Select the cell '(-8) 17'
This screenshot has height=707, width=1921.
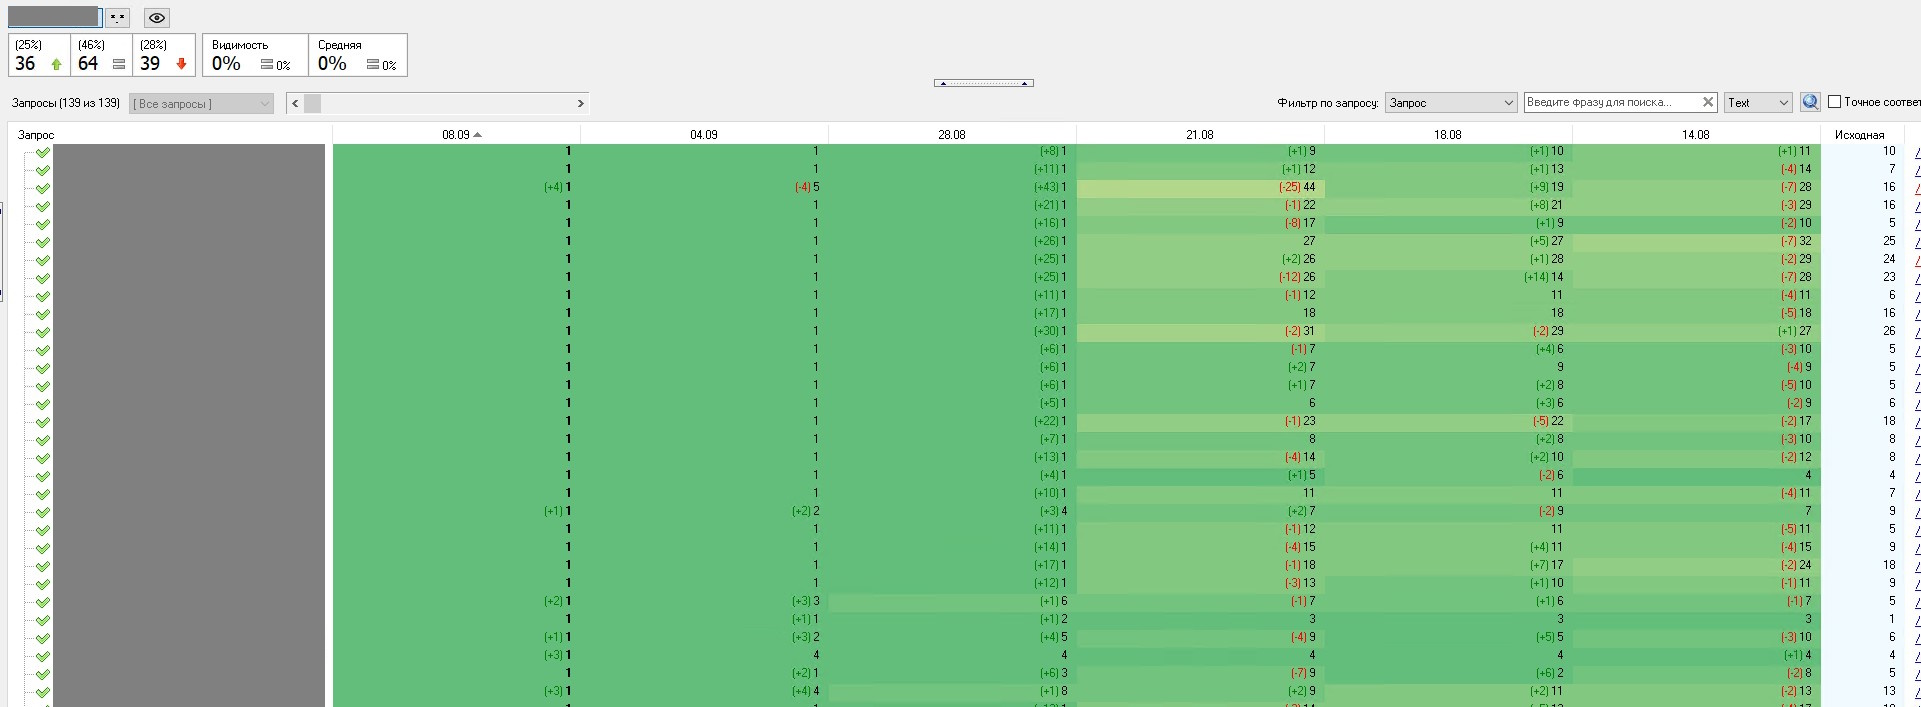(1200, 223)
